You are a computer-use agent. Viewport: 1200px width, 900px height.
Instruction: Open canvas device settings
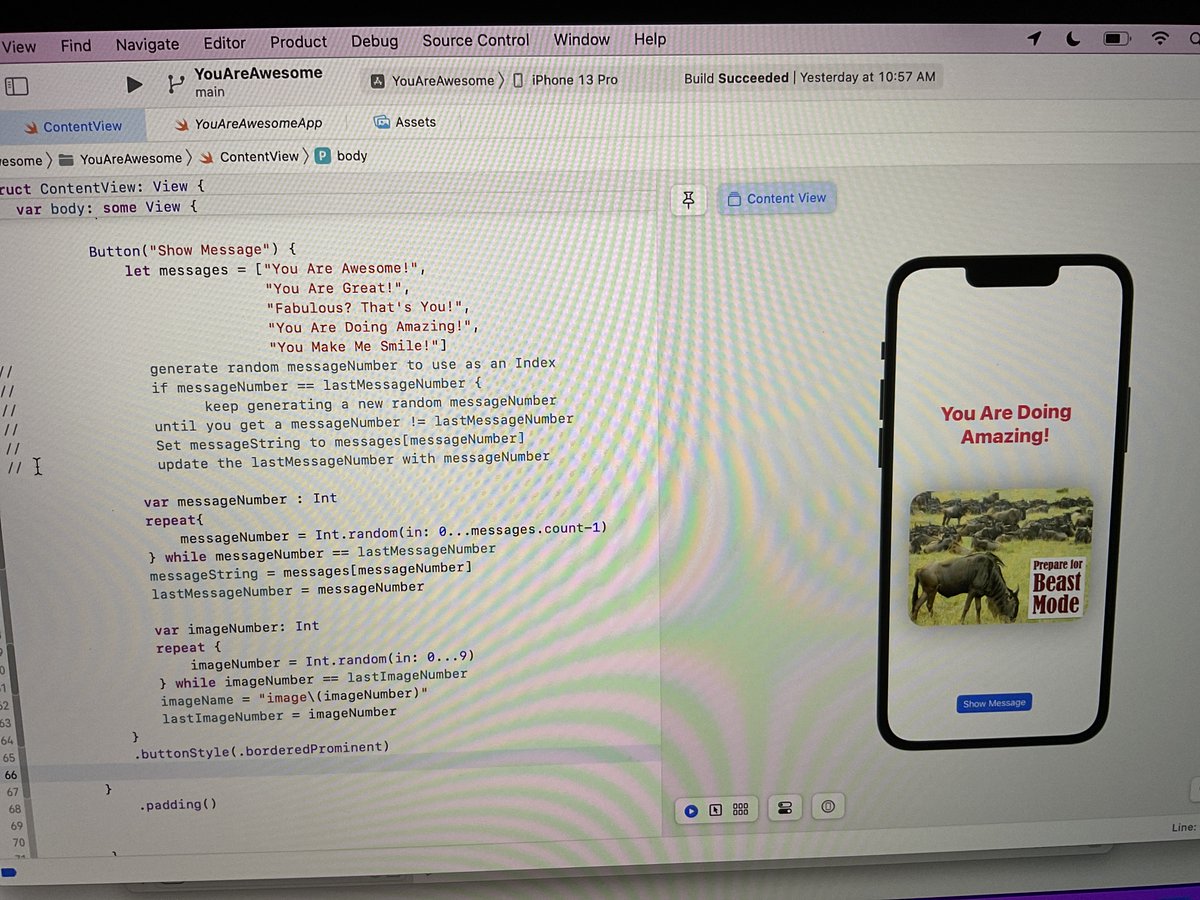pyautogui.click(x=785, y=808)
